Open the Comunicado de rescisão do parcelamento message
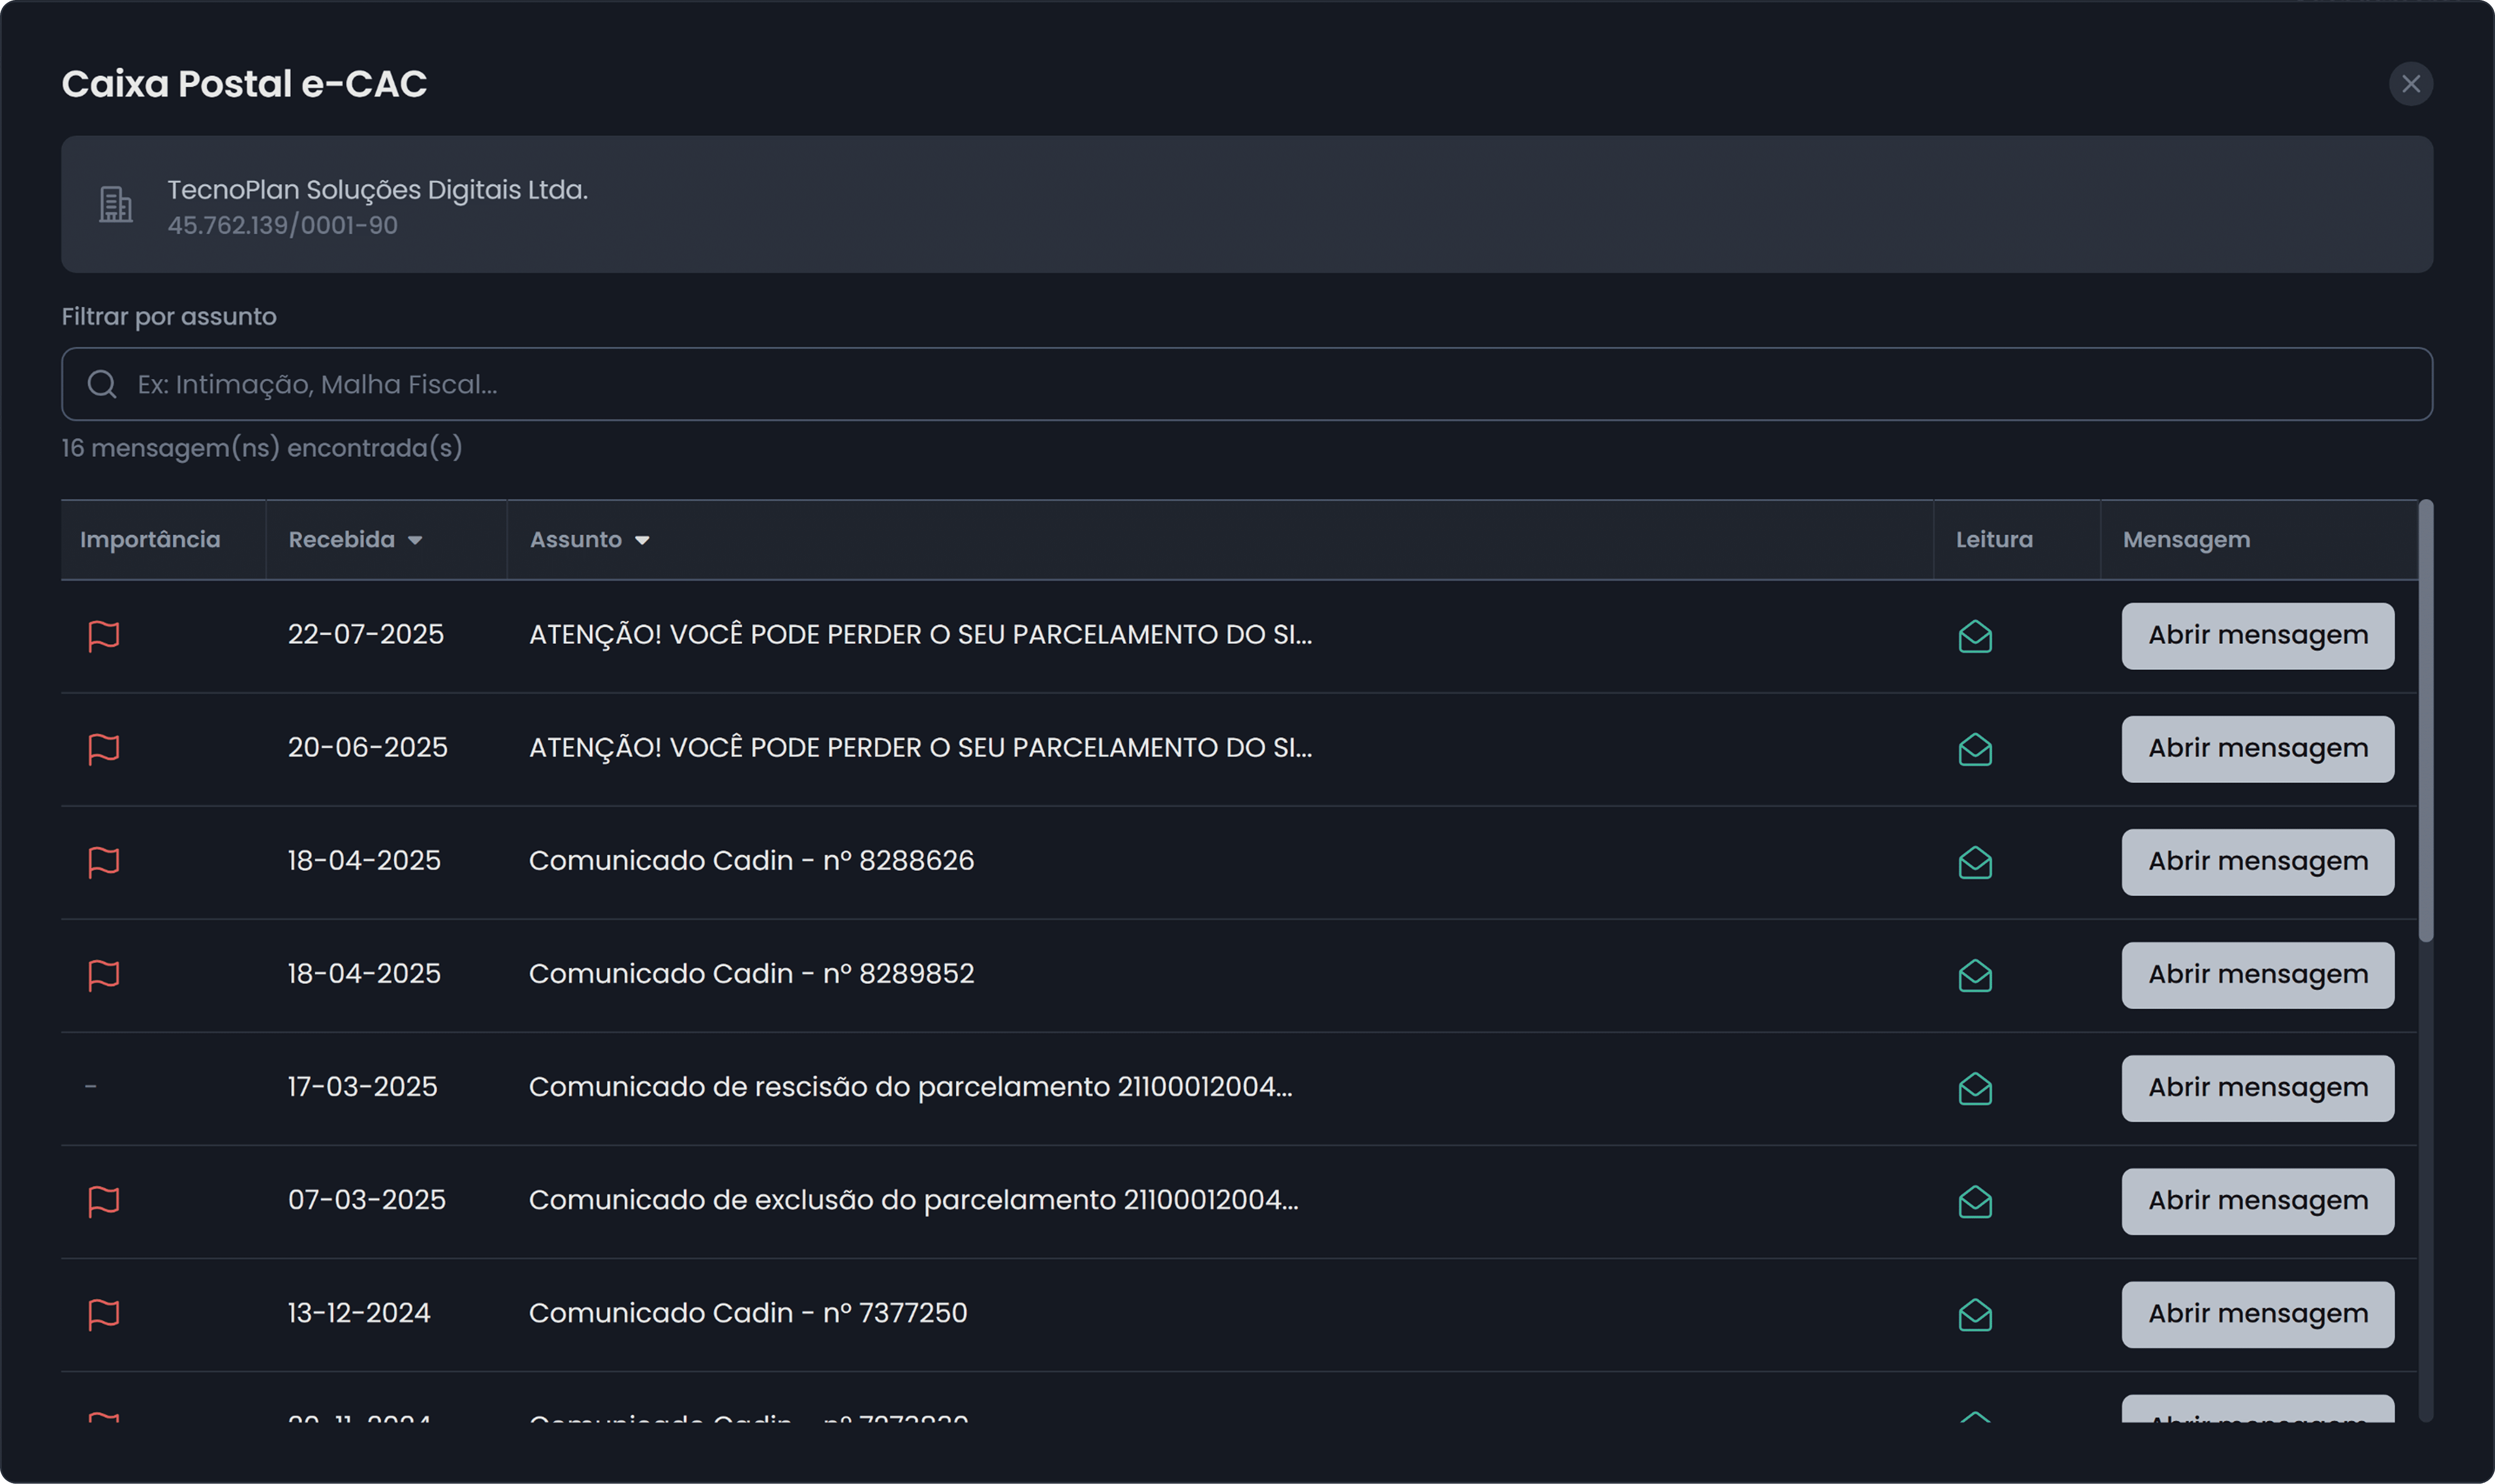Image resolution: width=2495 pixels, height=1484 pixels. click(x=2257, y=1088)
